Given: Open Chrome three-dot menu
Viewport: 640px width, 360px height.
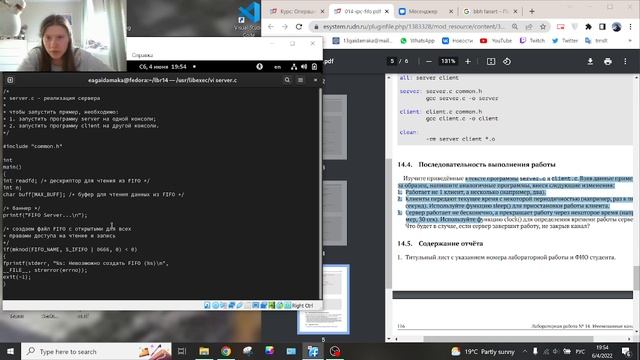Looking at the screenshot, I should tap(630, 27).
